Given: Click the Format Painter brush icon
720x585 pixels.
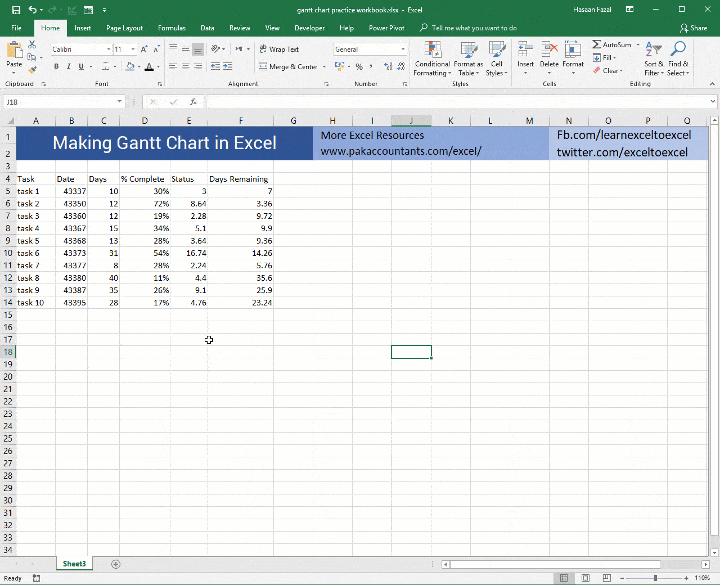Looking at the screenshot, I should [32, 70].
